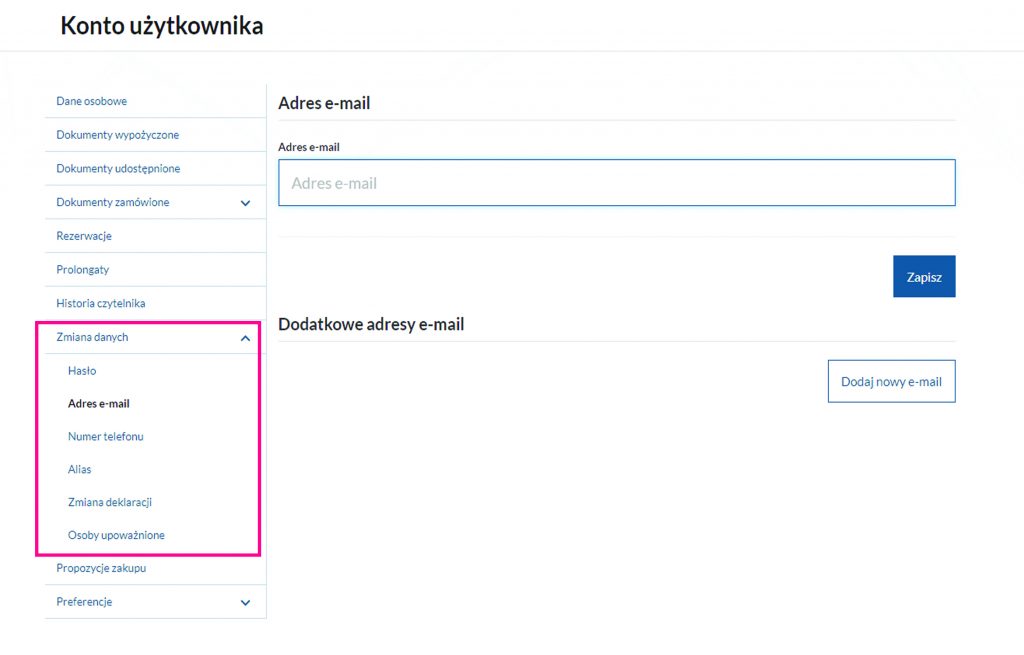Viewport: 1024px width, 655px height.
Task: Select Zmiana deklaracji option
Action: [110, 502]
